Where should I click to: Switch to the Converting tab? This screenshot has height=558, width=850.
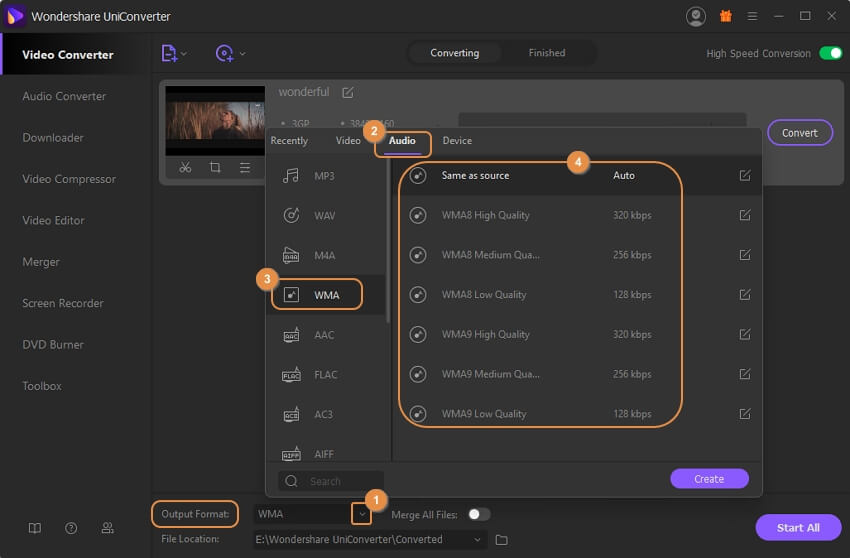coord(454,53)
